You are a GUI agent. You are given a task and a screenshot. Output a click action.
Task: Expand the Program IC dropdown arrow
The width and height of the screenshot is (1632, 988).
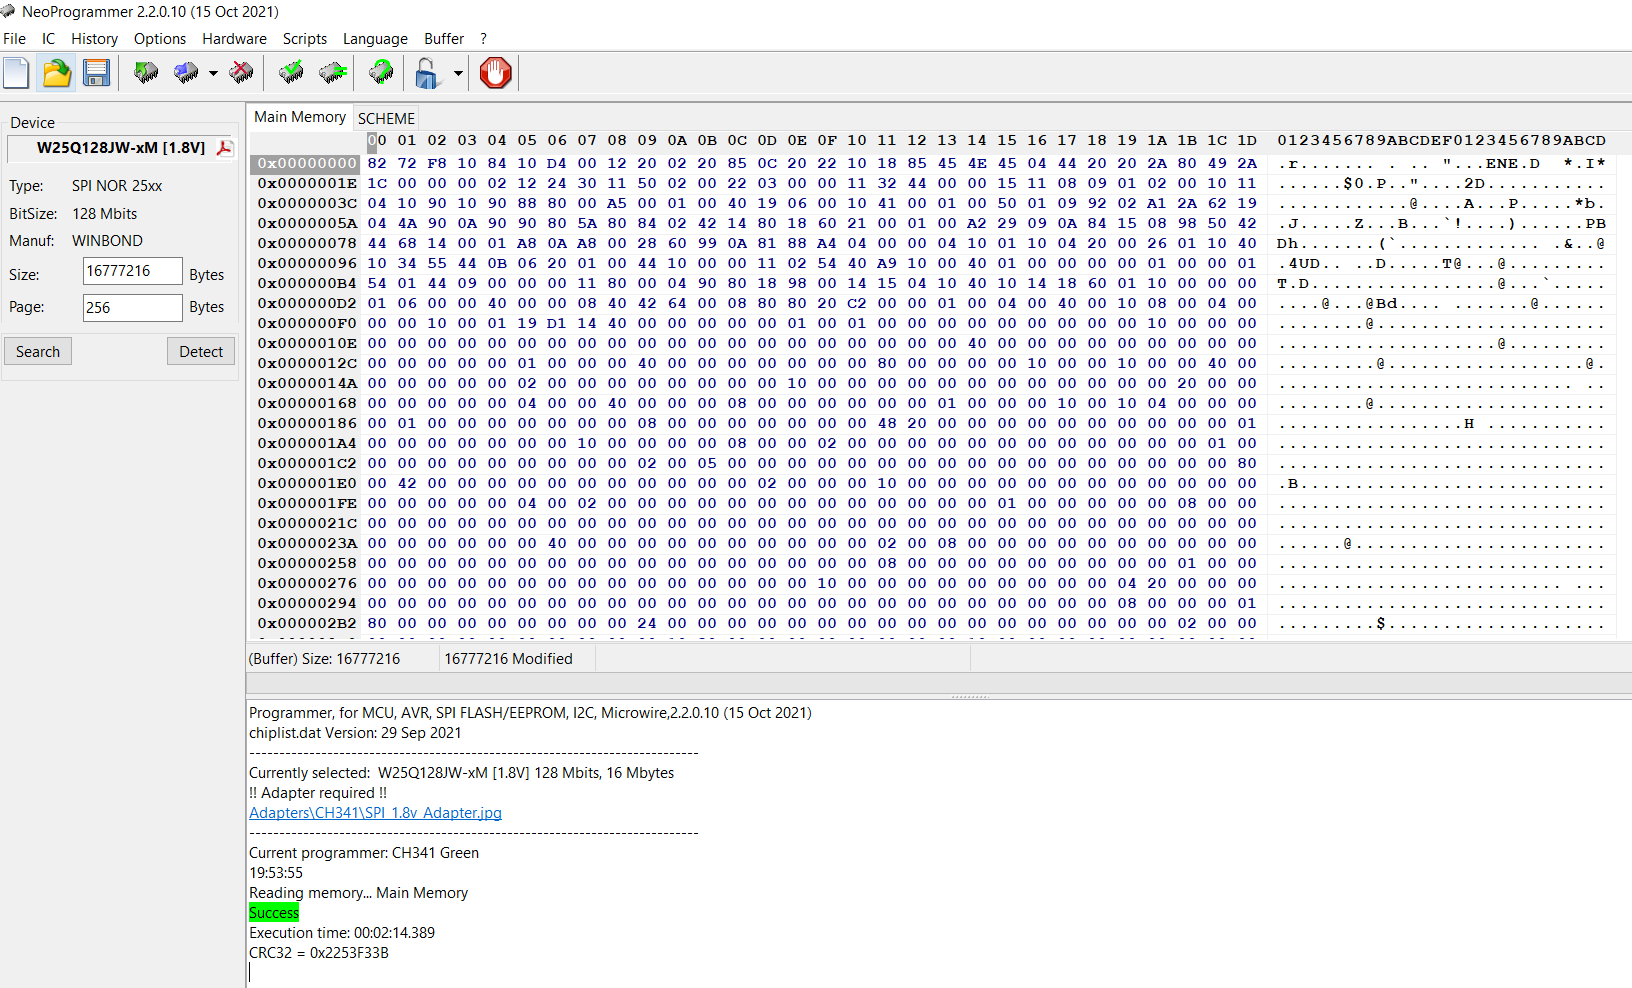click(213, 74)
